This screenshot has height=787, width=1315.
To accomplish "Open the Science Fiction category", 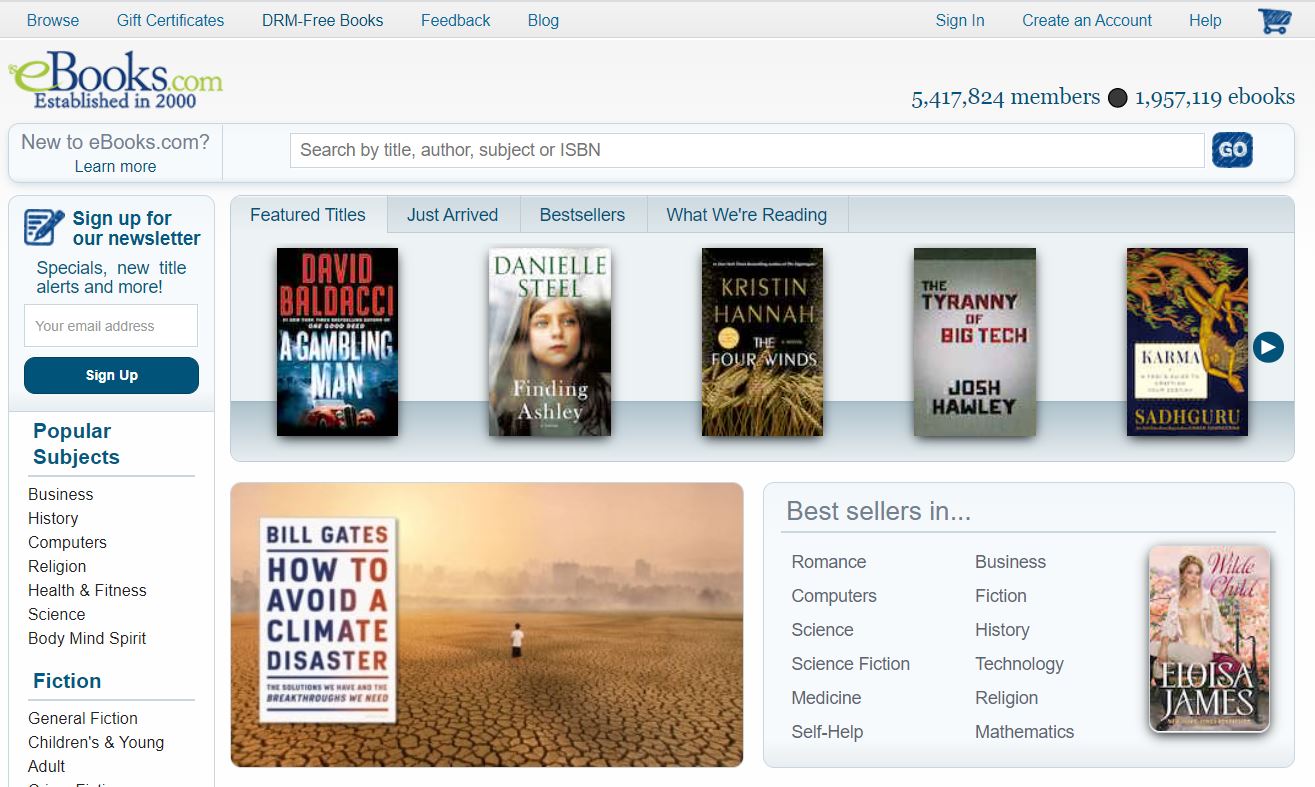I will (x=850, y=664).
